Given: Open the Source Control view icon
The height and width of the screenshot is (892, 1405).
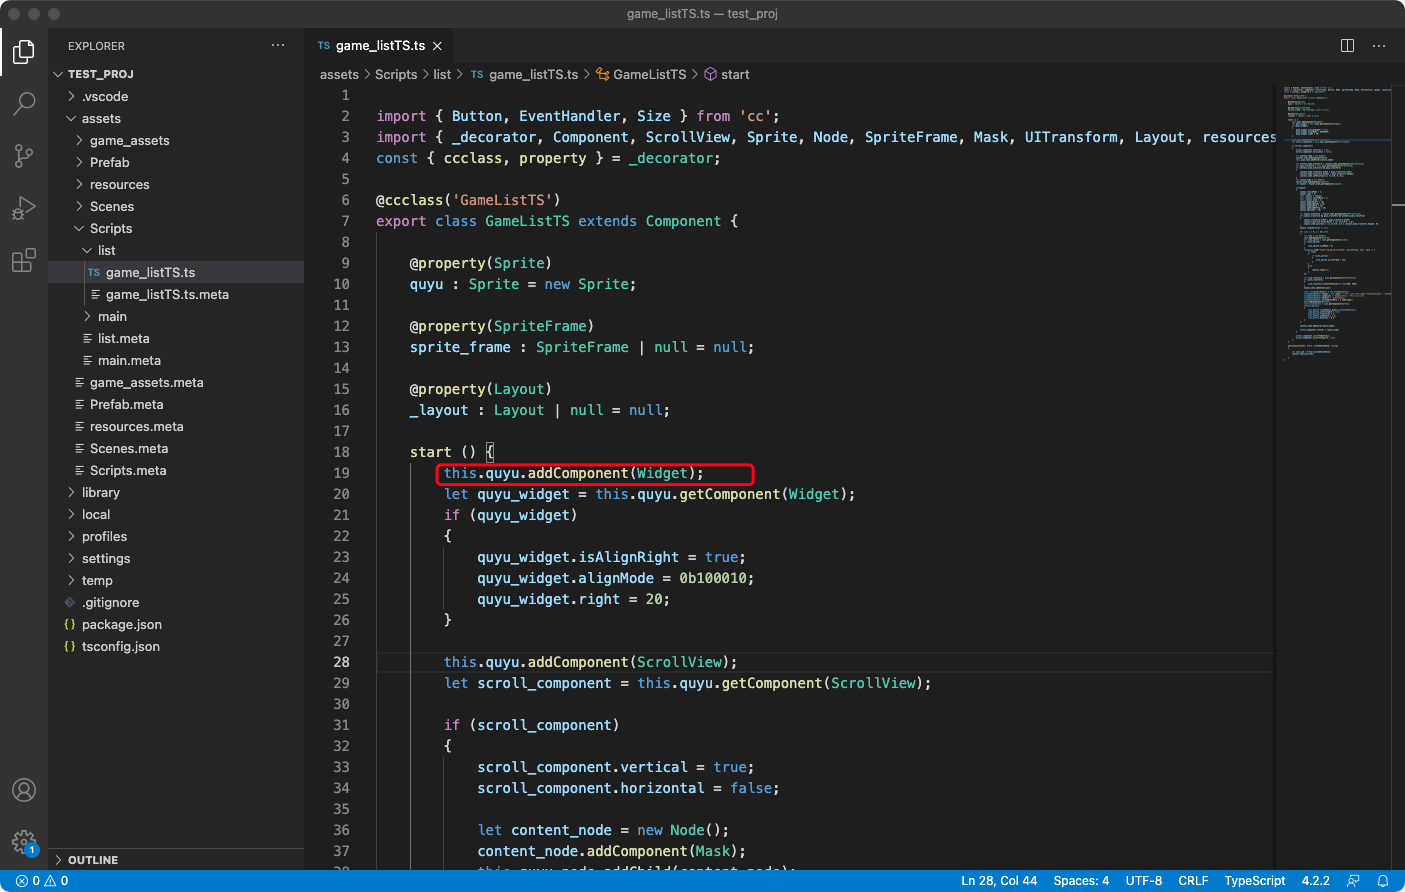Looking at the screenshot, I should [24, 155].
